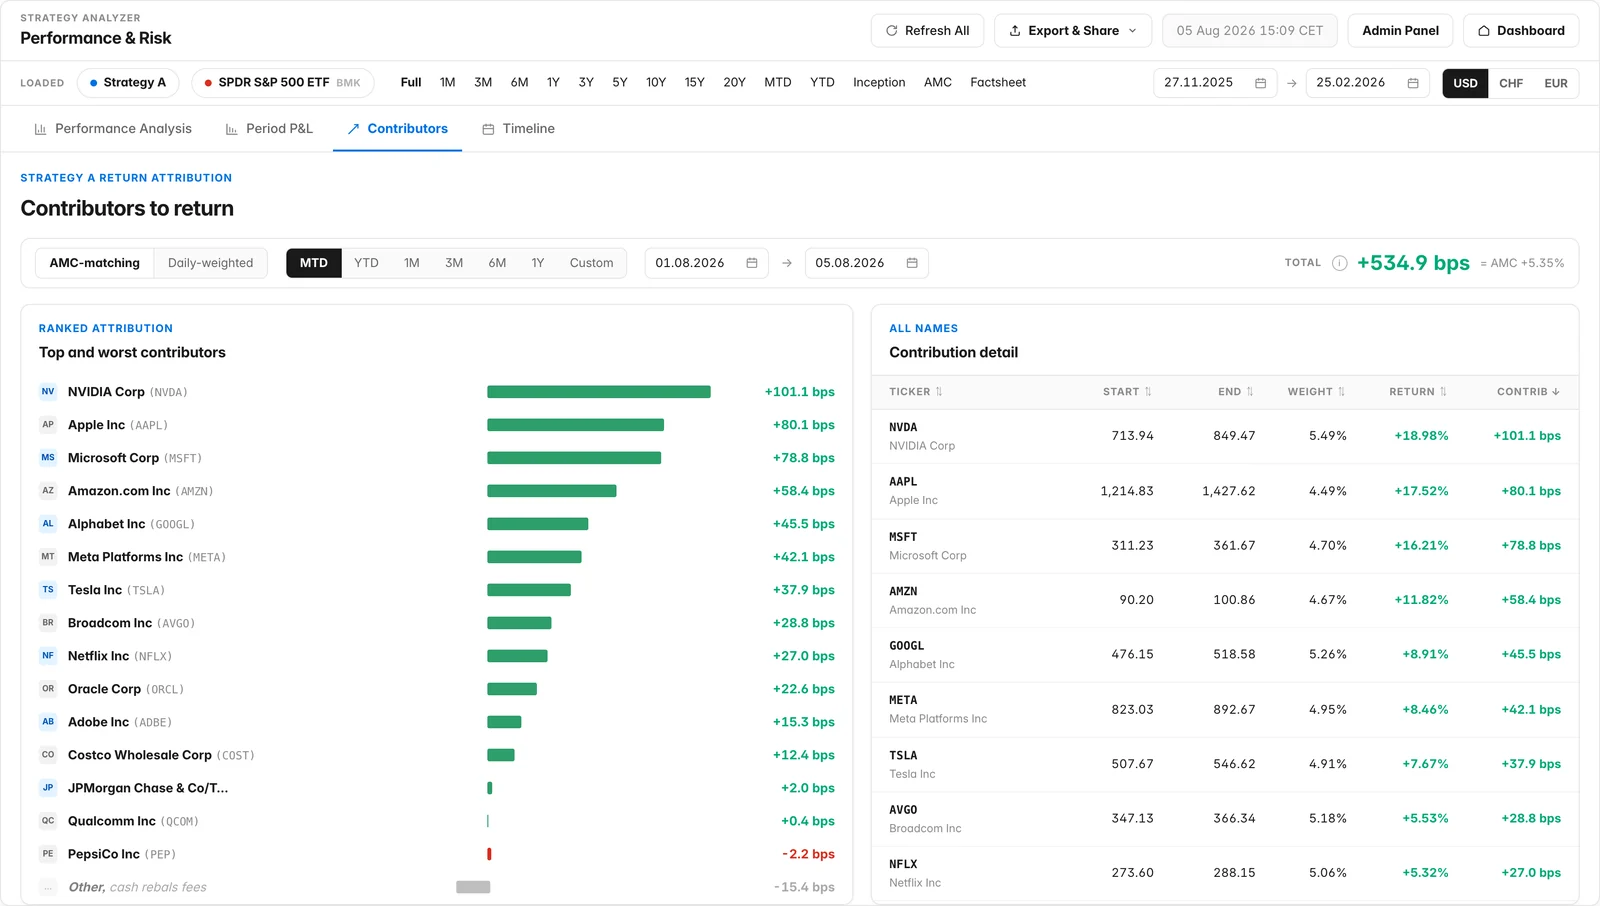Choose the 10Y period range
The height and width of the screenshot is (906, 1600).
pyautogui.click(x=656, y=83)
